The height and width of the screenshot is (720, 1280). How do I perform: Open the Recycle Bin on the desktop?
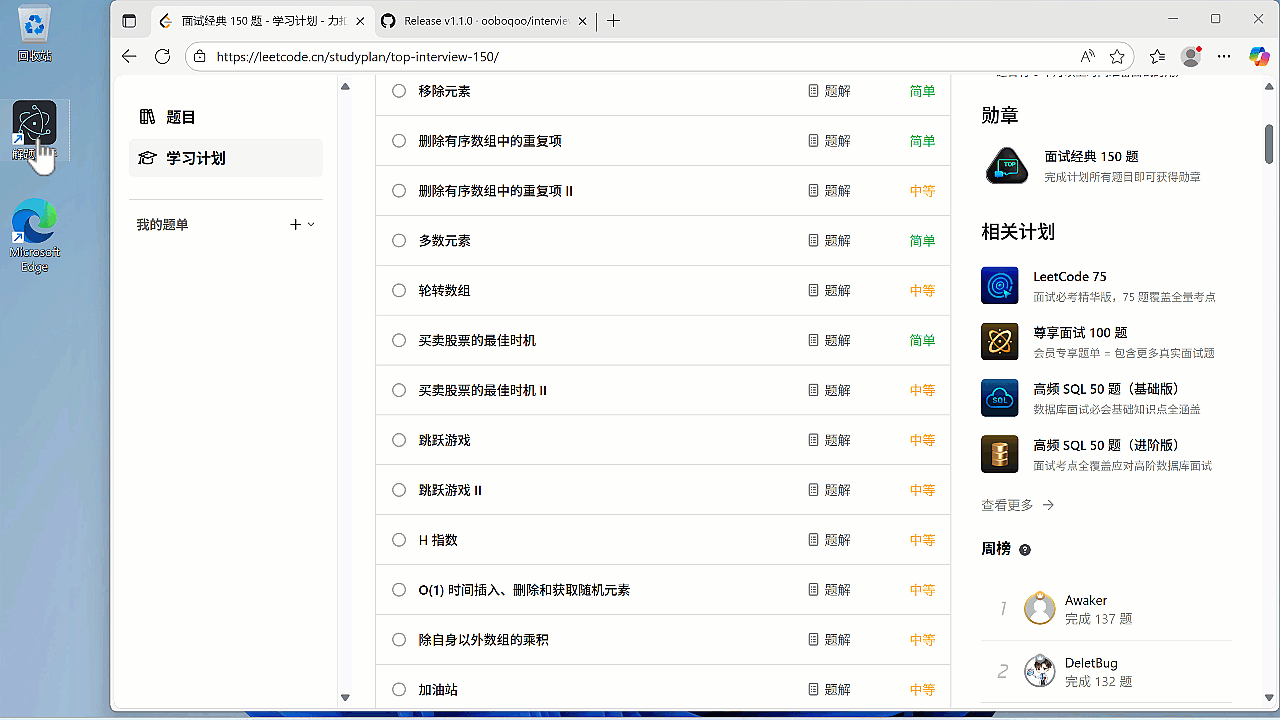coord(35,30)
